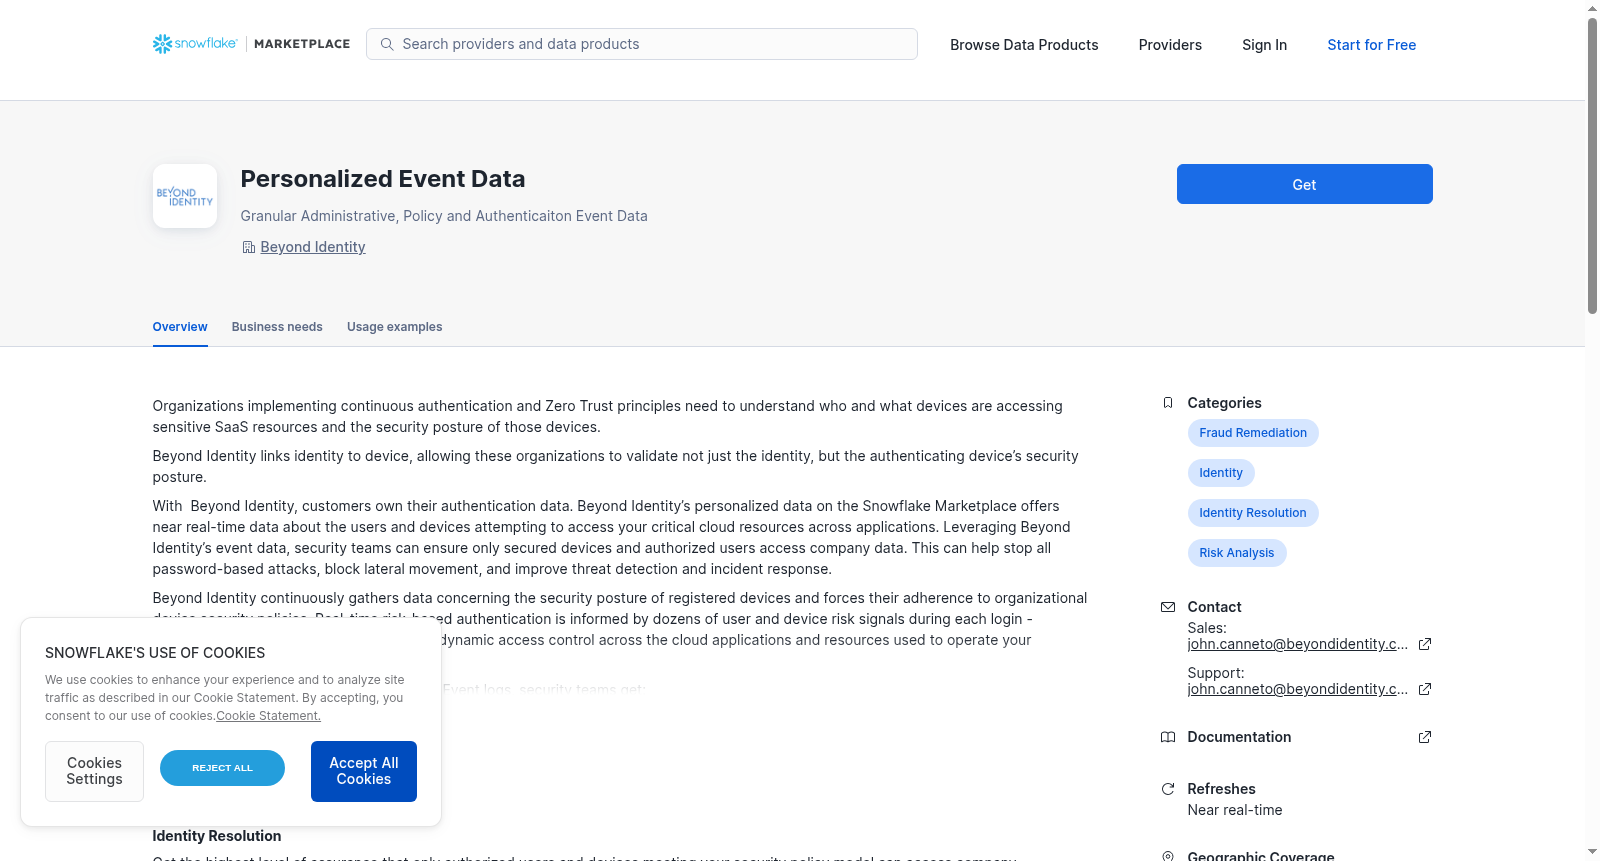The height and width of the screenshot is (861, 1600).
Task: Click the 'Near real-time' refresh value
Action: [1235, 810]
